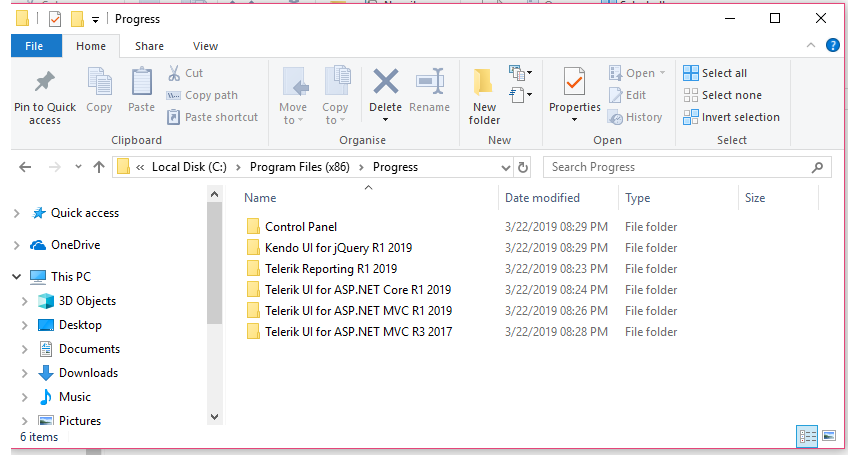This screenshot has width=862, height=455.
Task: Click the red Delete X icon
Action: point(385,81)
